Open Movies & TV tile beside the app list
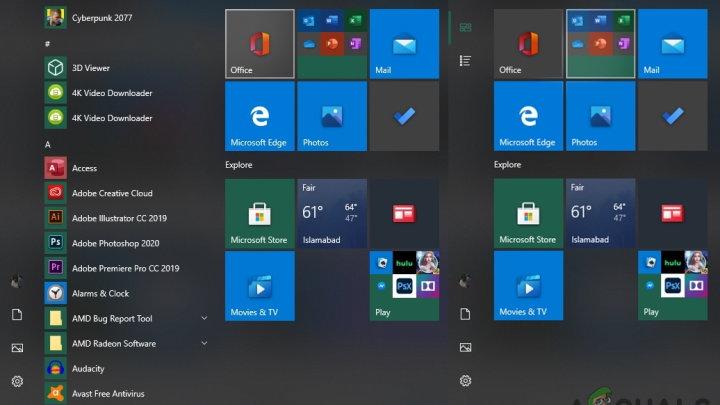The width and height of the screenshot is (720, 405). (260, 286)
